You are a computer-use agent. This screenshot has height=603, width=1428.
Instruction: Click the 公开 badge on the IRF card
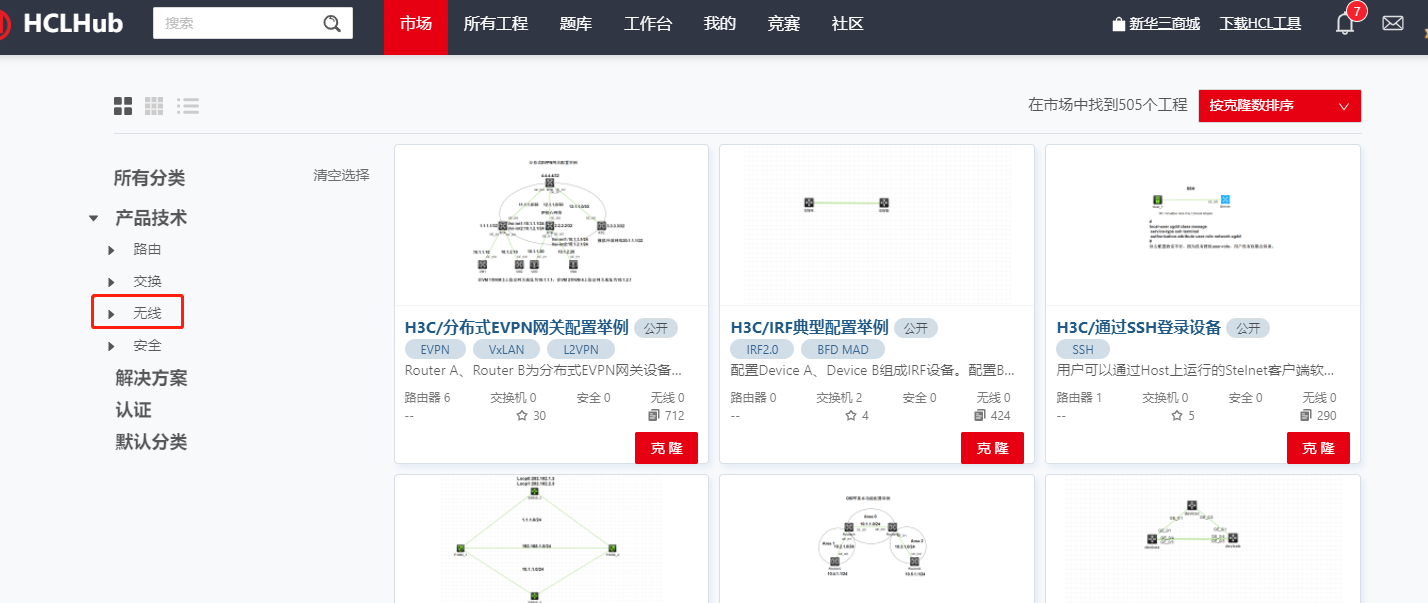(916, 328)
